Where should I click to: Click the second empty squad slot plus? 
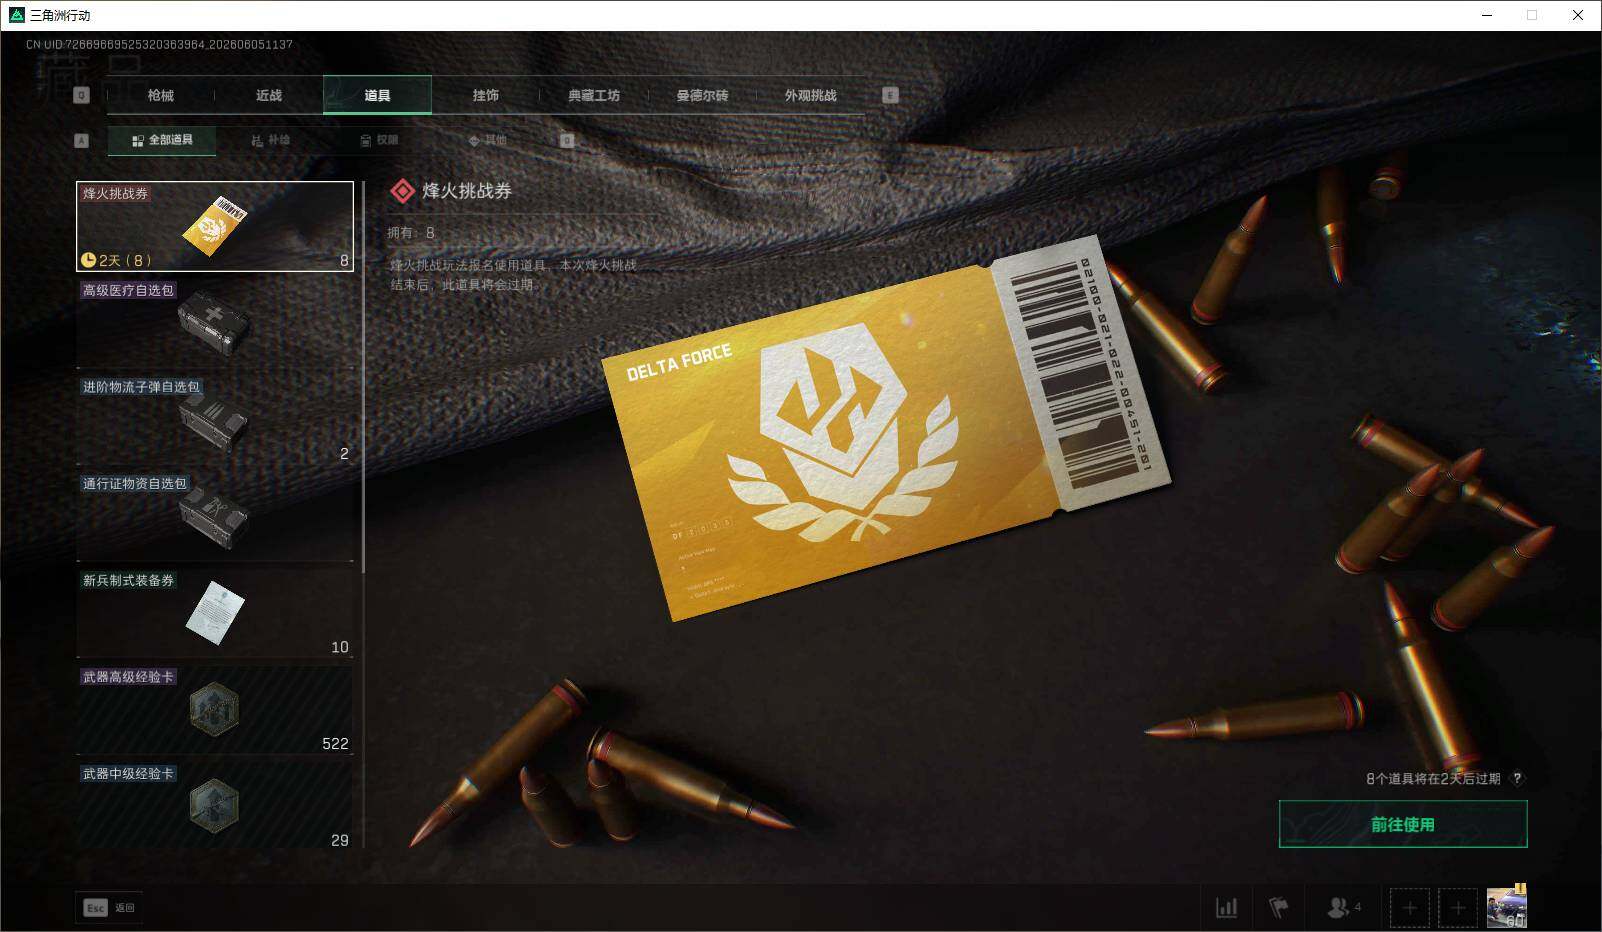tap(1458, 908)
